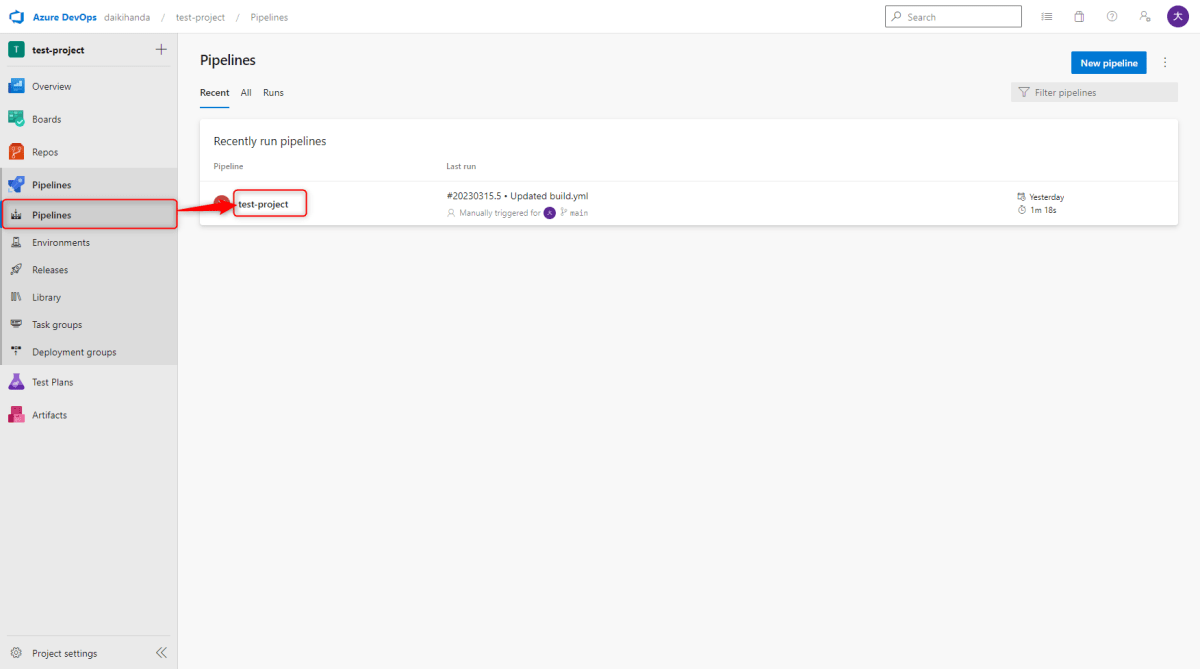Click the failed status icon of test-project
The width and height of the screenshot is (1200, 669).
tap(221, 204)
